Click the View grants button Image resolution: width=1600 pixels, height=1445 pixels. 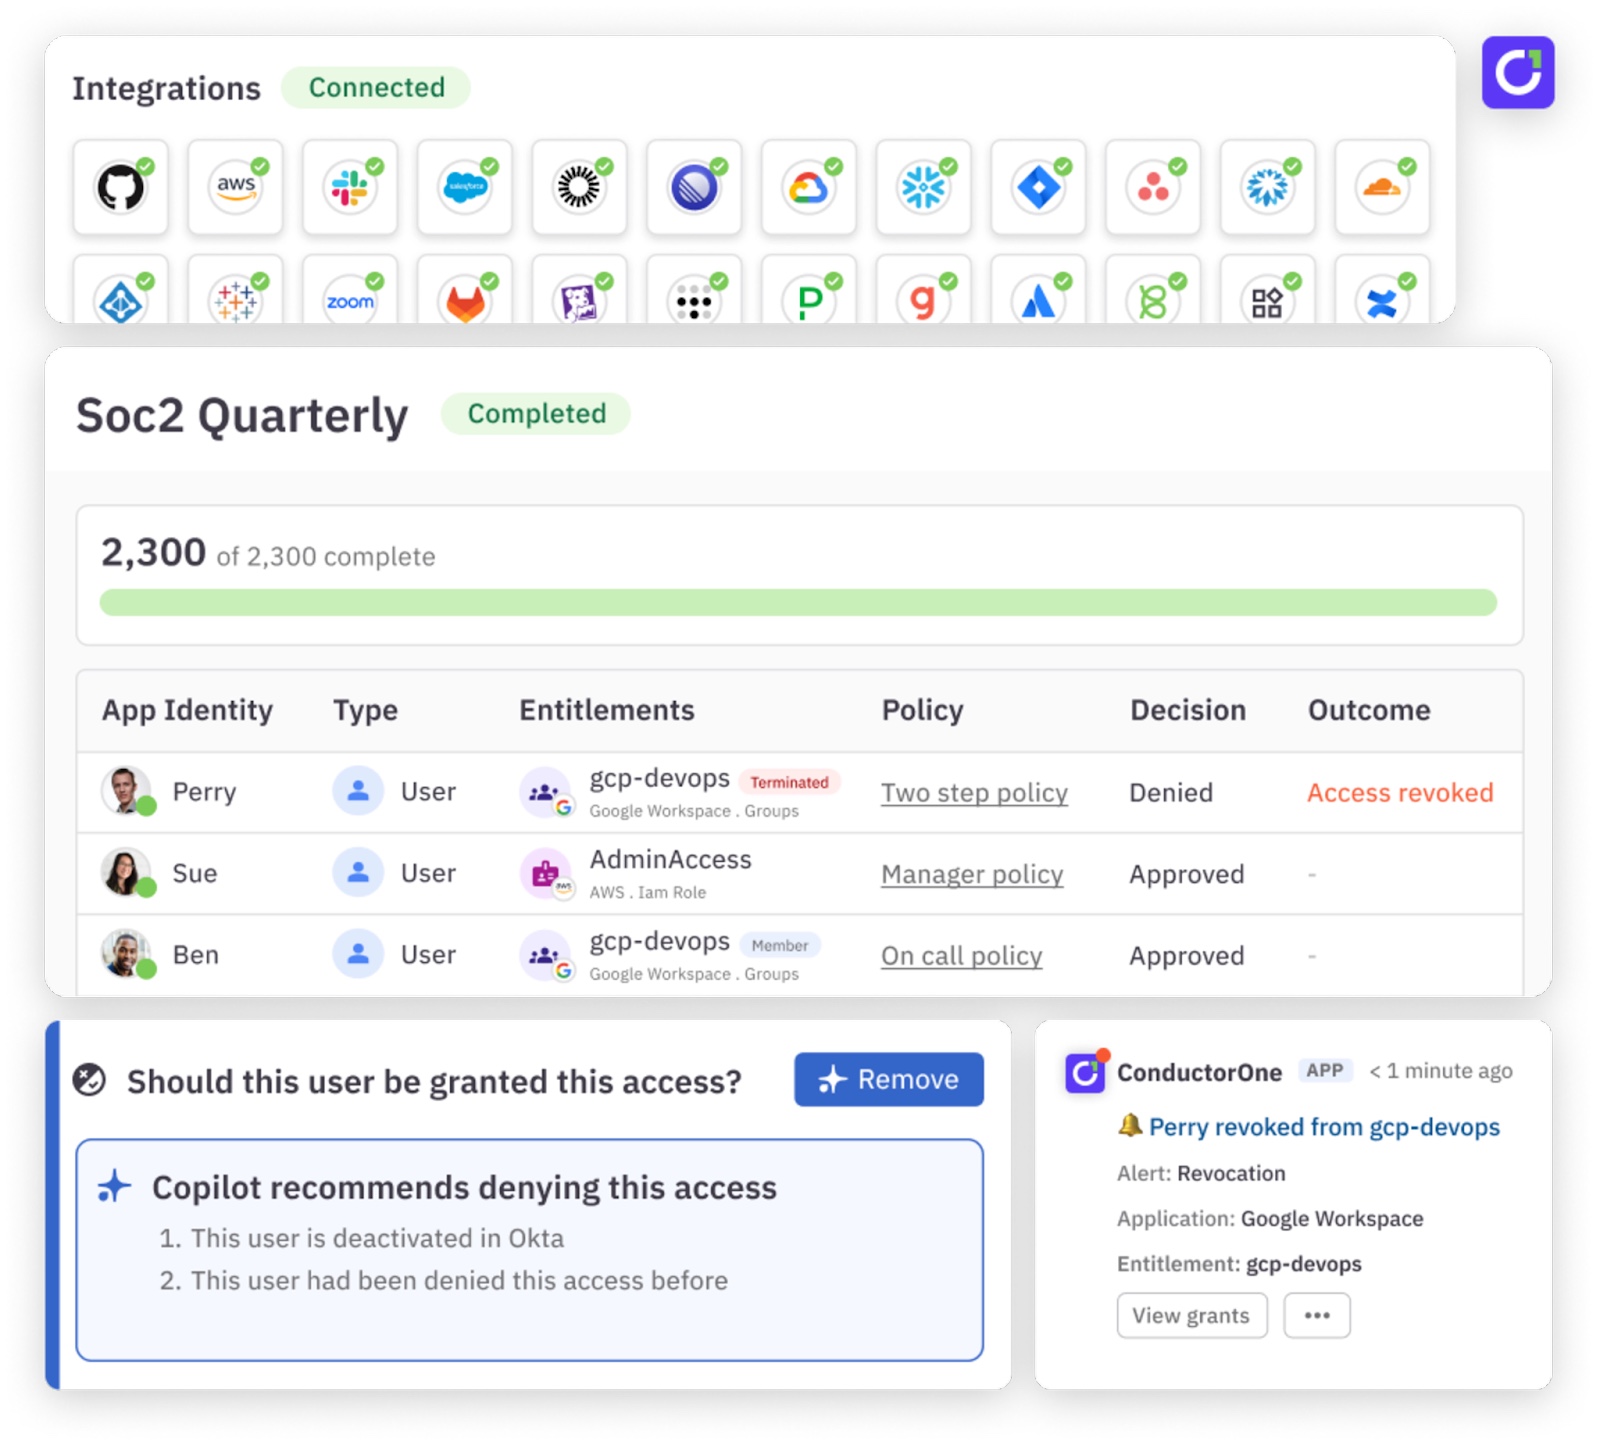[x=1191, y=1315]
